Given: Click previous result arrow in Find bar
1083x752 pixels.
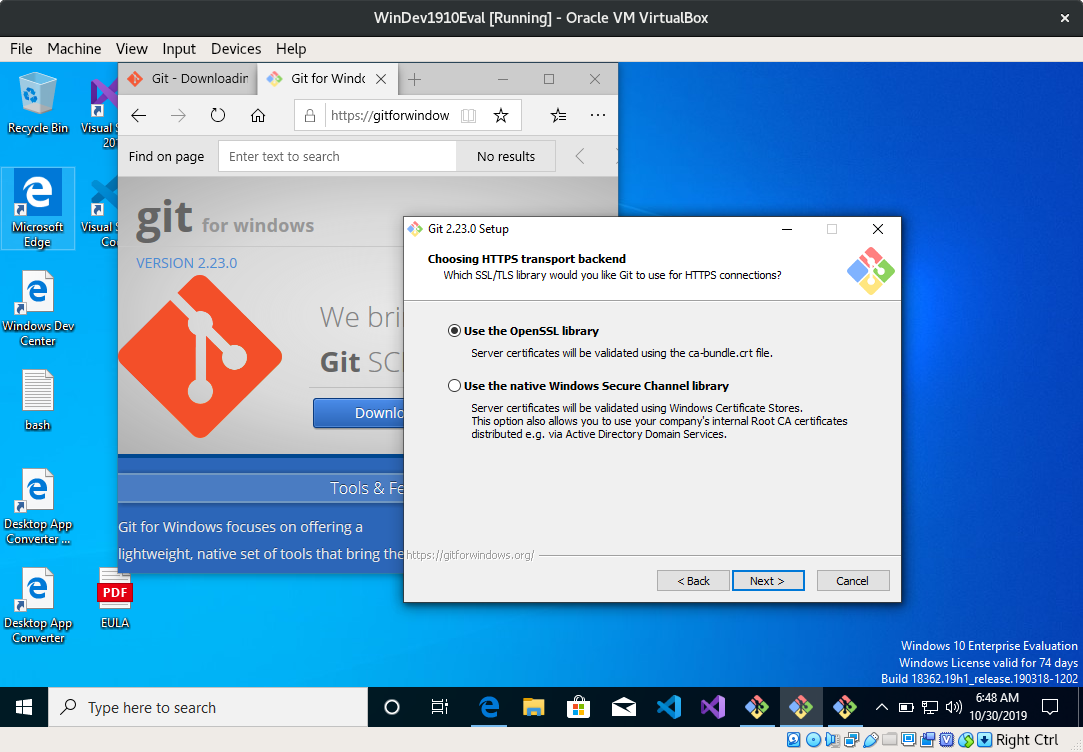Looking at the screenshot, I should click(x=579, y=156).
